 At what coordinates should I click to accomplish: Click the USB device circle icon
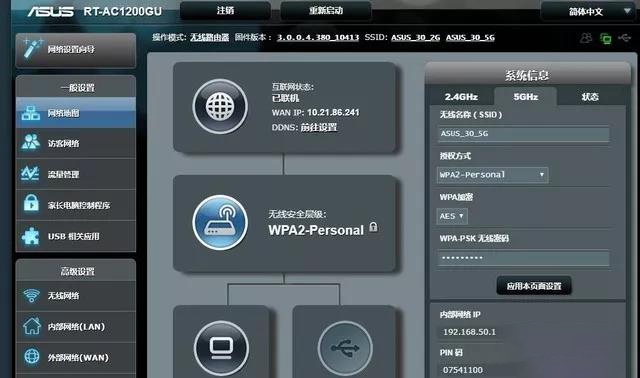[x=345, y=348]
